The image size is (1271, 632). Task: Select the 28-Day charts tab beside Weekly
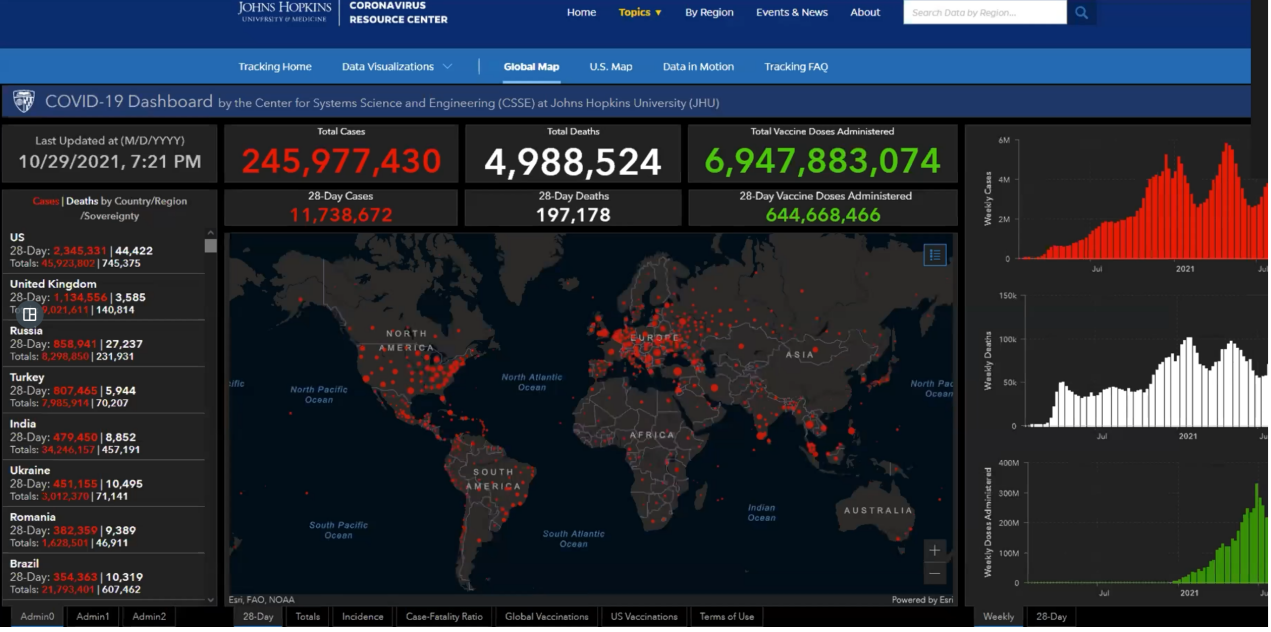tap(1051, 617)
